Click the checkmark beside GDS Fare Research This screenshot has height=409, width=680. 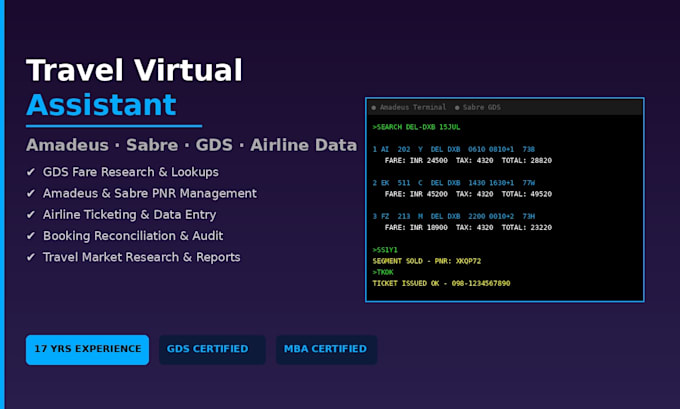[30, 172]
